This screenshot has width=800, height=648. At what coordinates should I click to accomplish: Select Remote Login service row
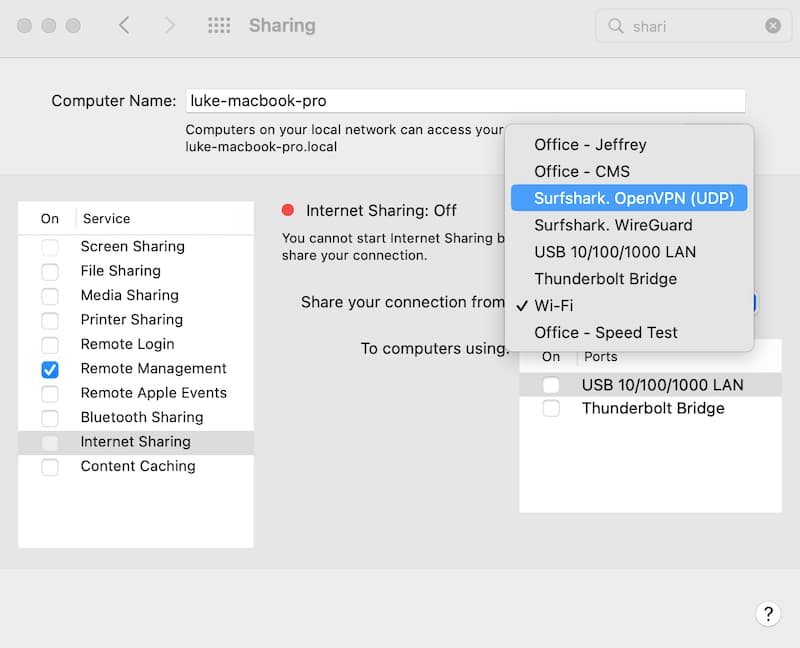[x=136, y=344]
